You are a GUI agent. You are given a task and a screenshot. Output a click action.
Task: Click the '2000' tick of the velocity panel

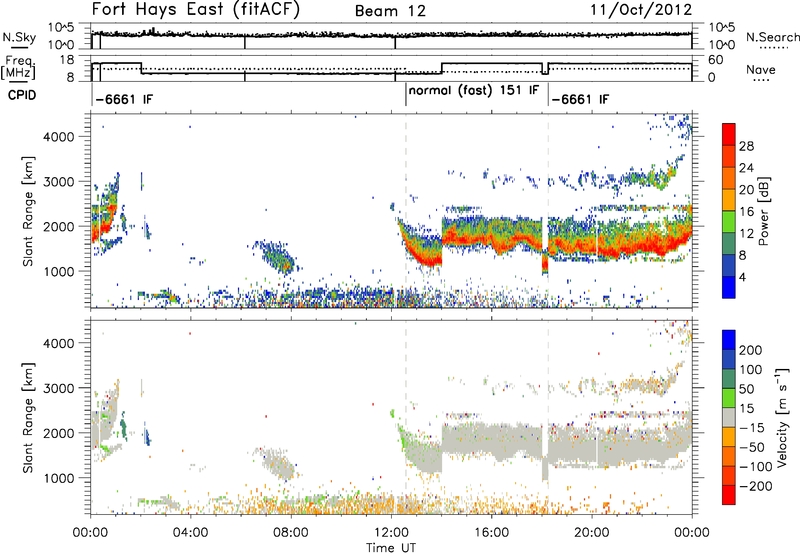tap(58, 433)
